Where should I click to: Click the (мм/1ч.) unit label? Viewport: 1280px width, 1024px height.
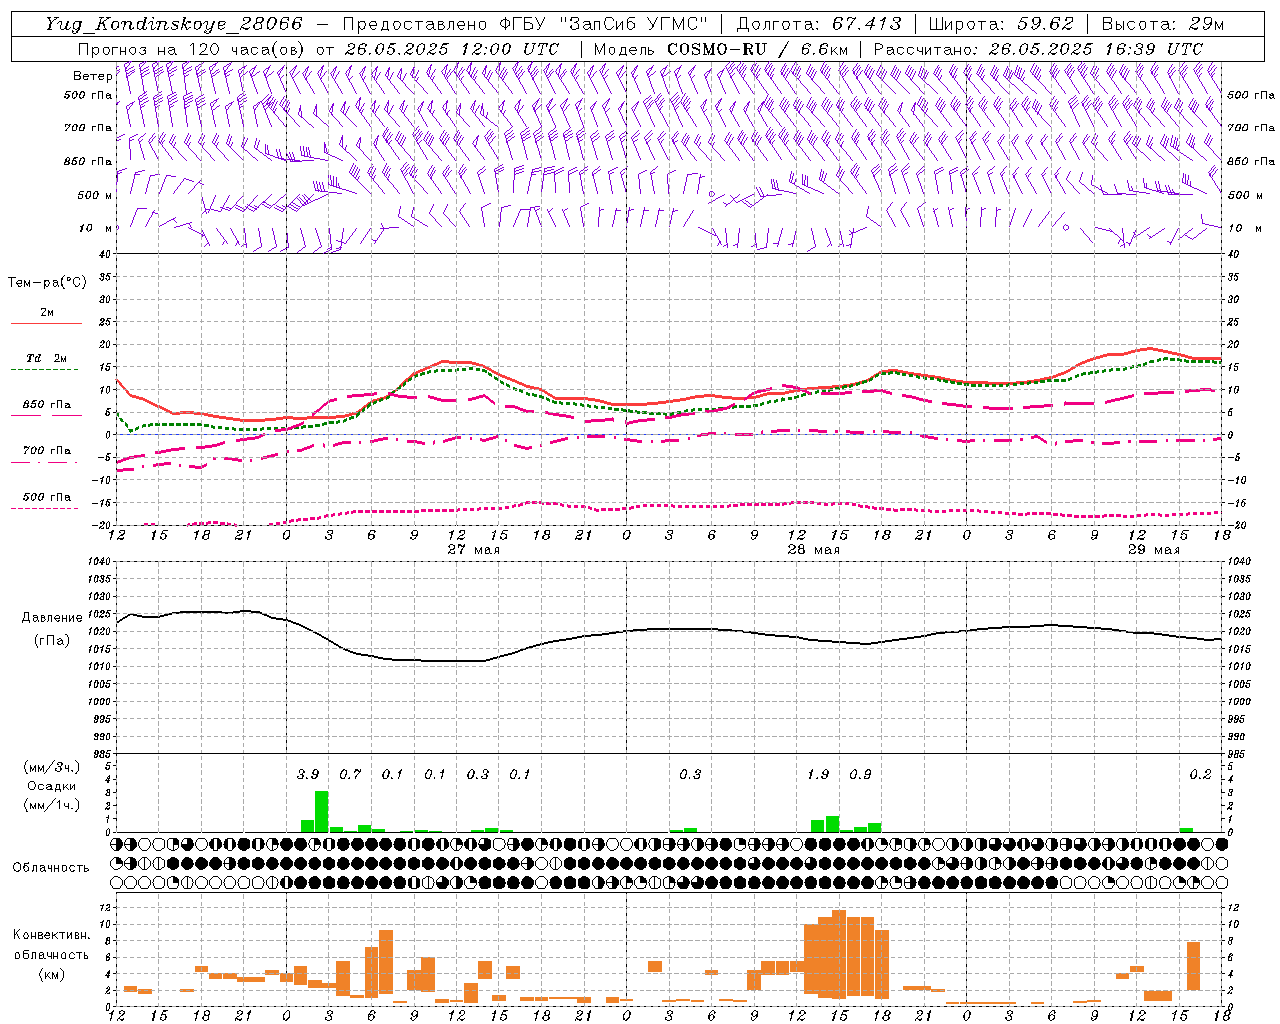point(51,804)
